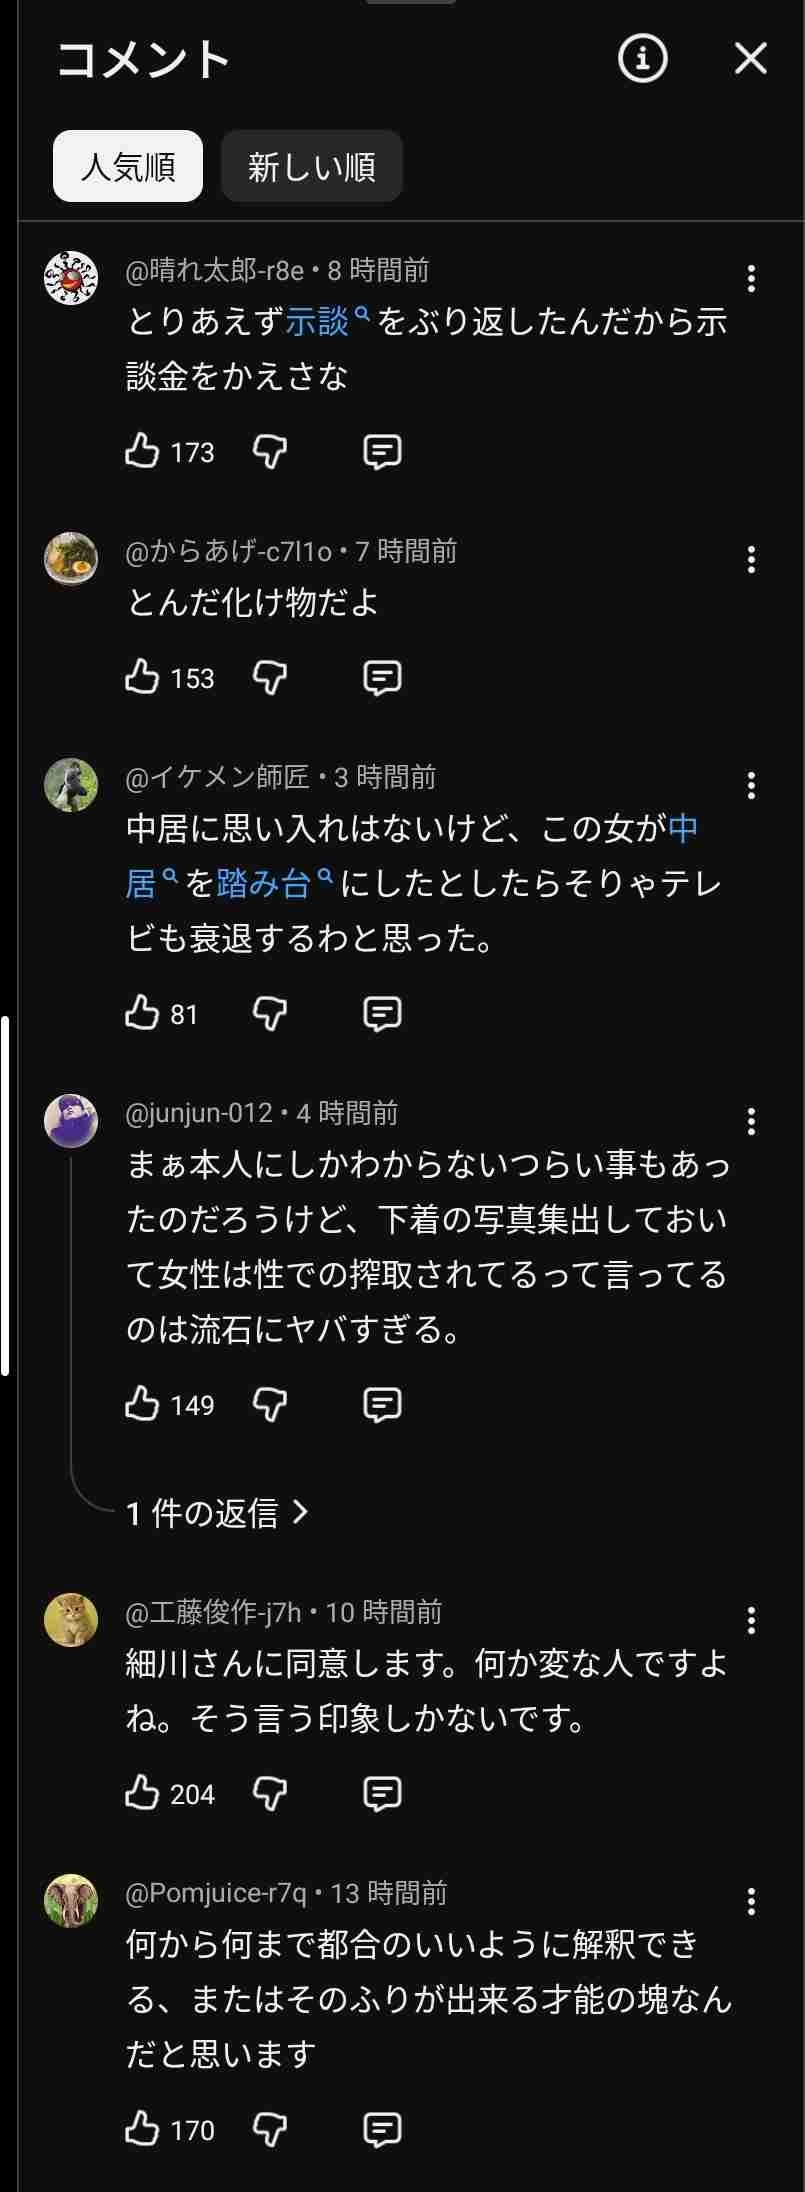Reply to @イケメン師匠's comment

tap(381, 1014)
